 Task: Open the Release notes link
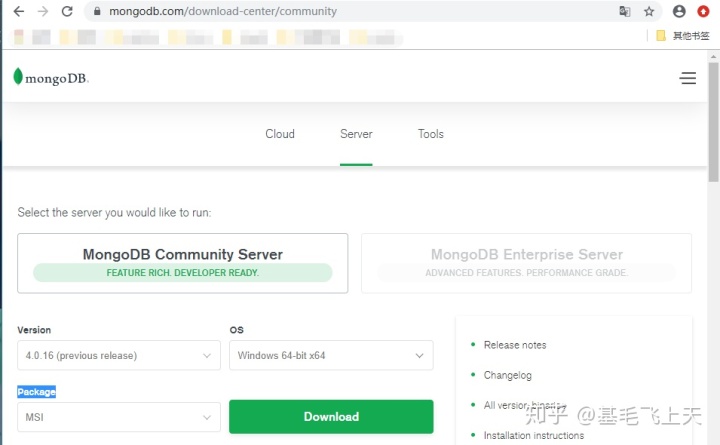click(x=515, y=345)
